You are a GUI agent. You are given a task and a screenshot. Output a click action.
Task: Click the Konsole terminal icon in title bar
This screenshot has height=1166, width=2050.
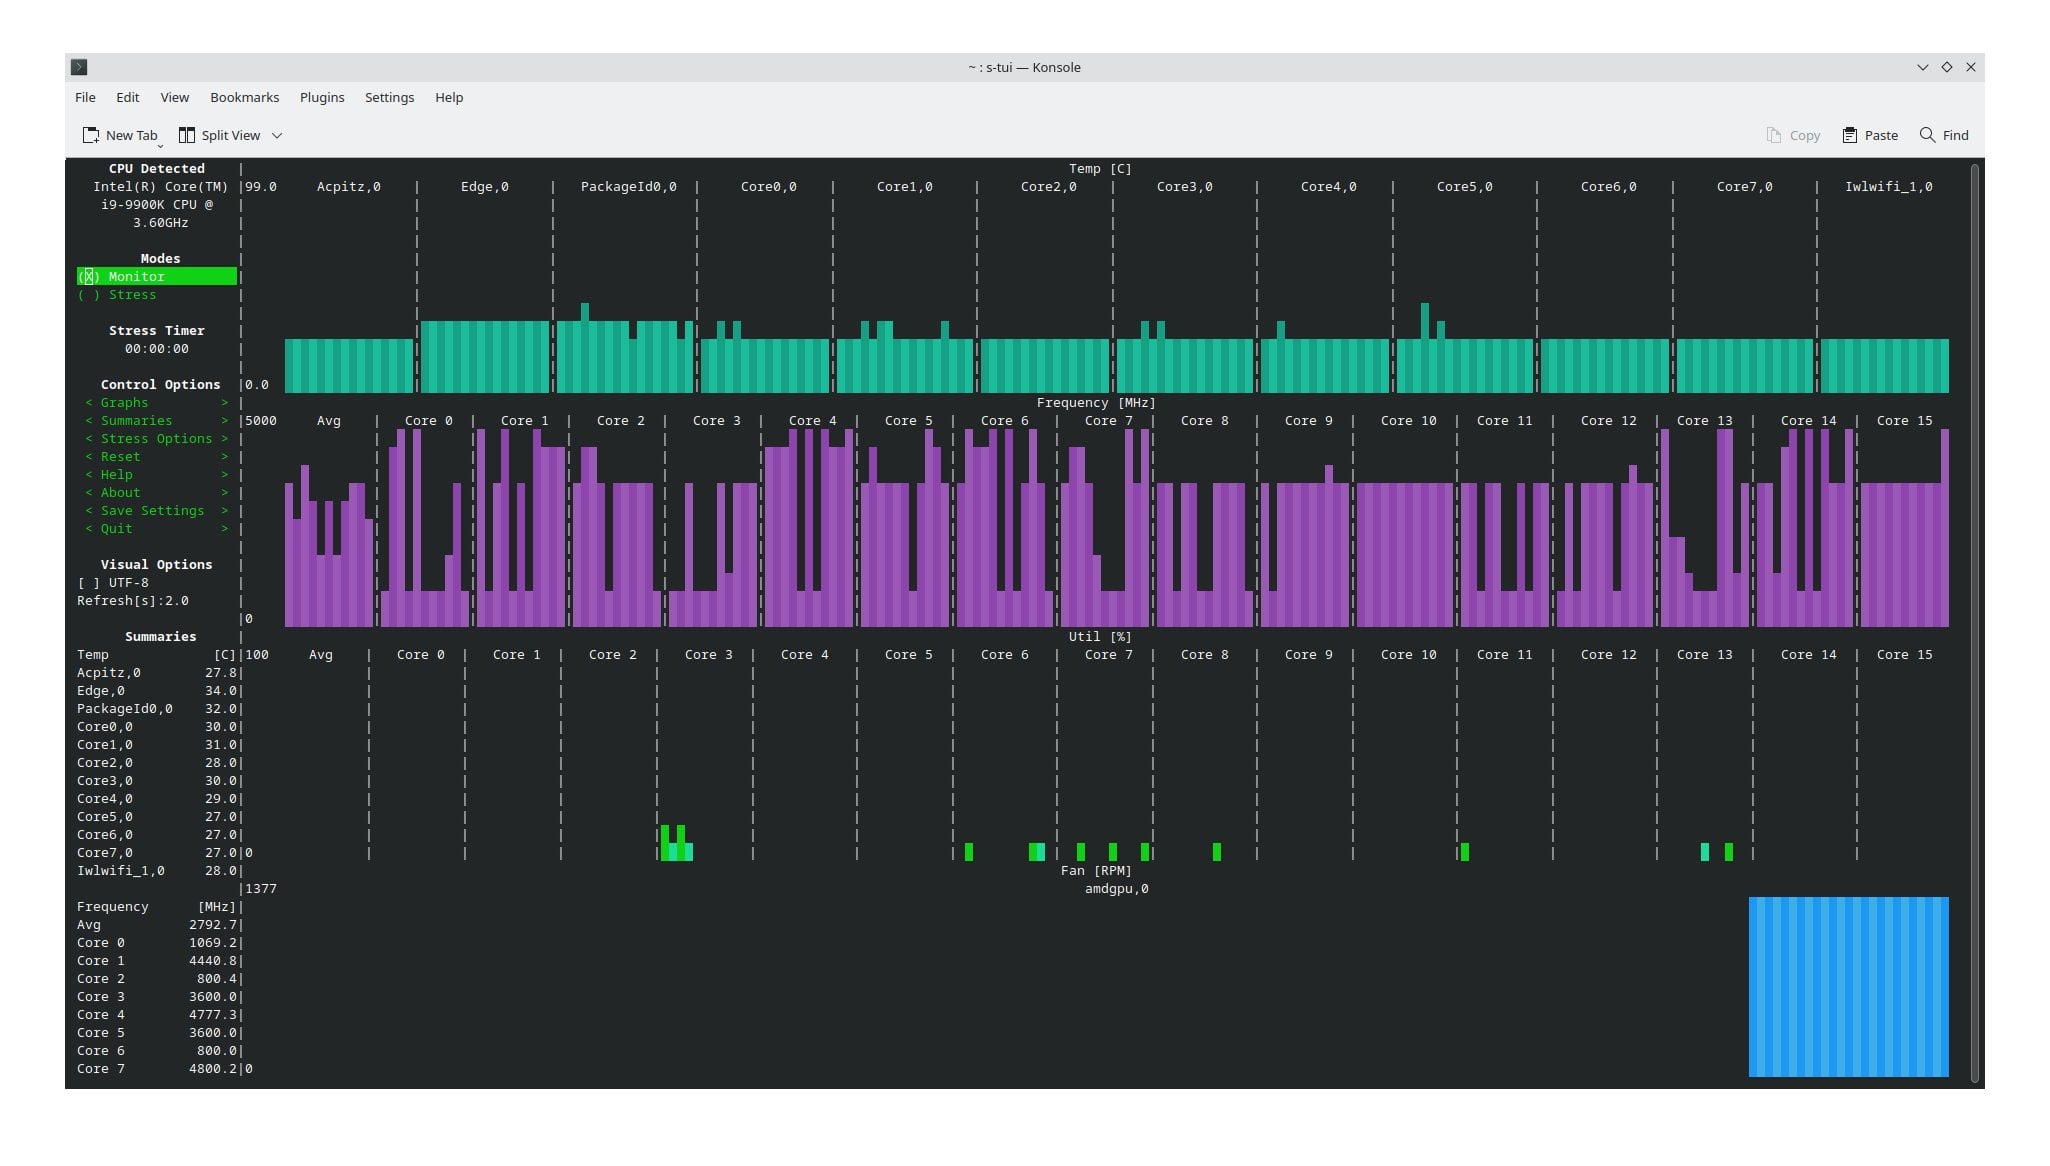tap(80, 67)
